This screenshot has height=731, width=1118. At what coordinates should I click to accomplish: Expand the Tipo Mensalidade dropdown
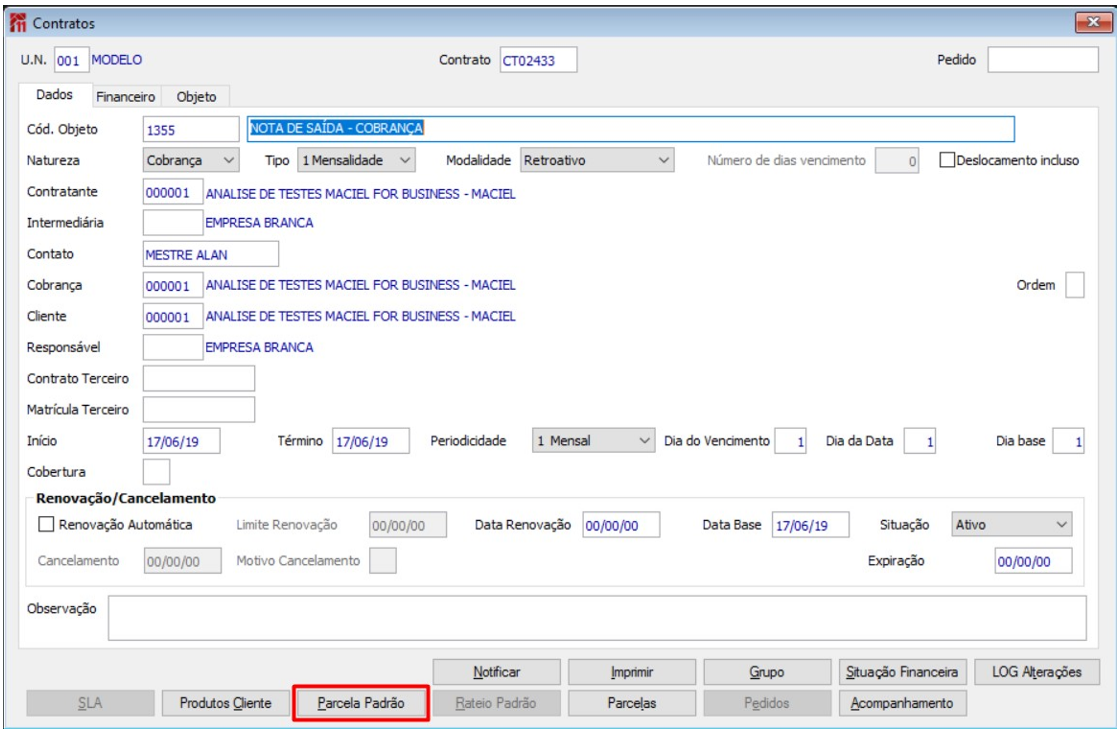pyautogui.click(x=357, y=160)
